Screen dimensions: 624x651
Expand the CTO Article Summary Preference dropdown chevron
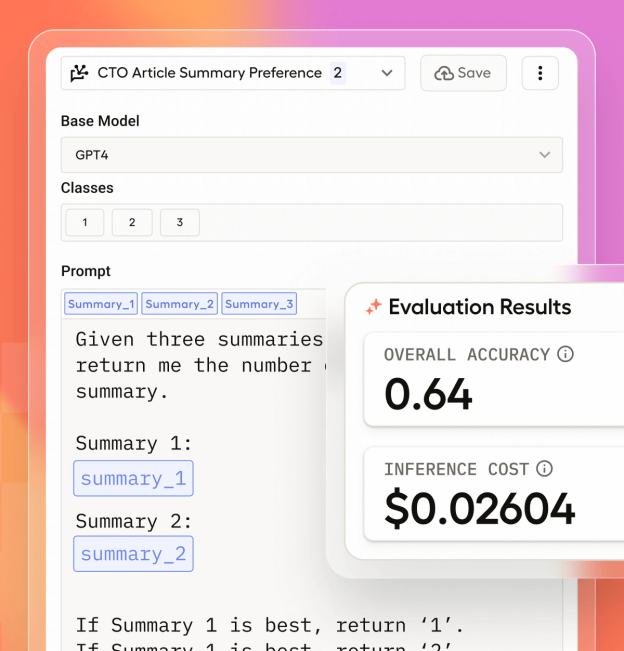(387, 73)
